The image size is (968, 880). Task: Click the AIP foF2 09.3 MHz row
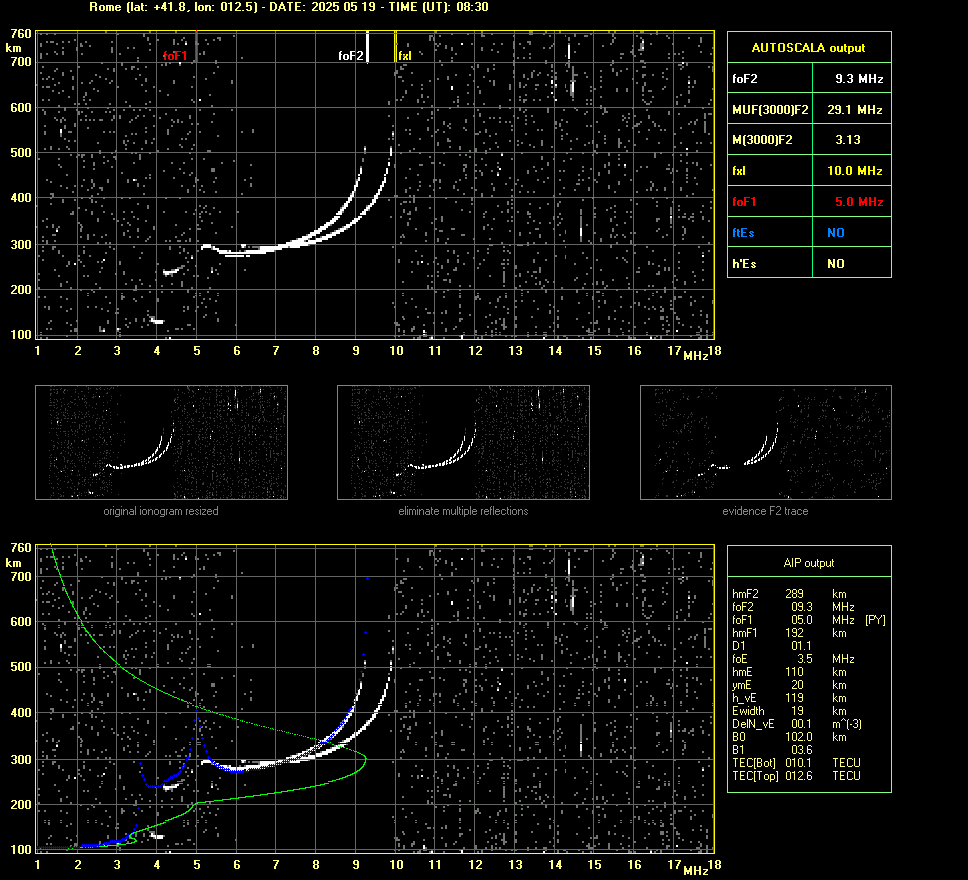tap(793, 607)
